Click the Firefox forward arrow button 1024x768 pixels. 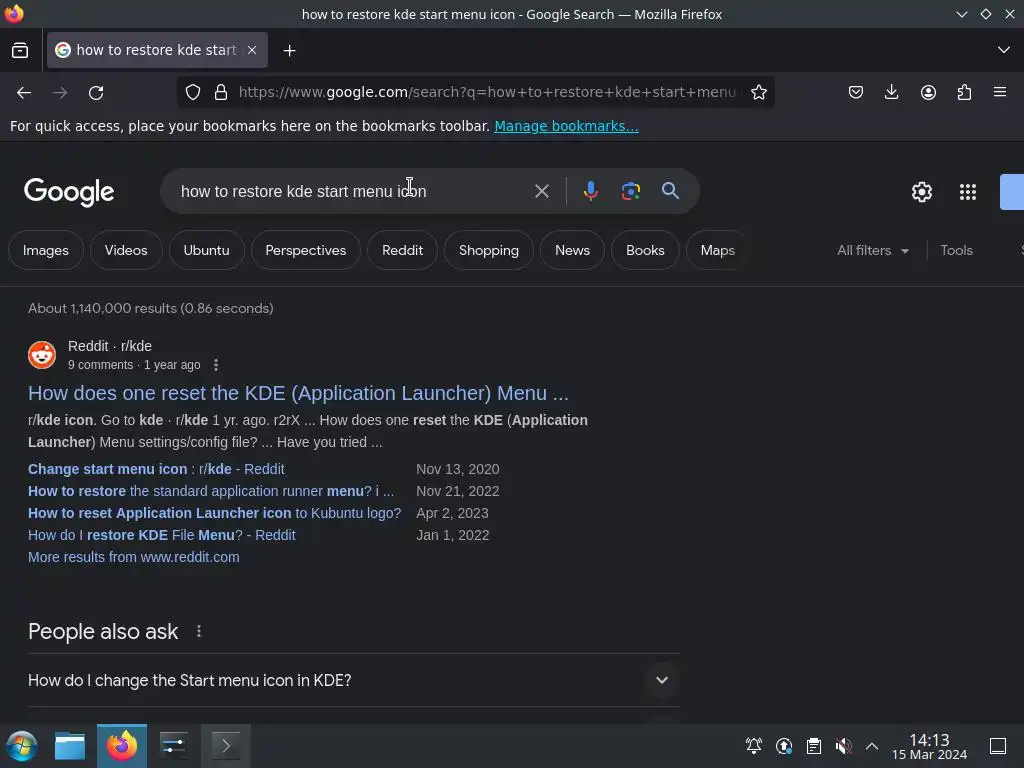(60, 93)
